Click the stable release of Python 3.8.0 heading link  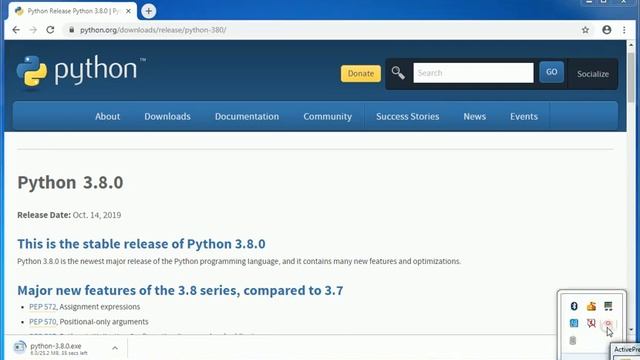(141, 244)
